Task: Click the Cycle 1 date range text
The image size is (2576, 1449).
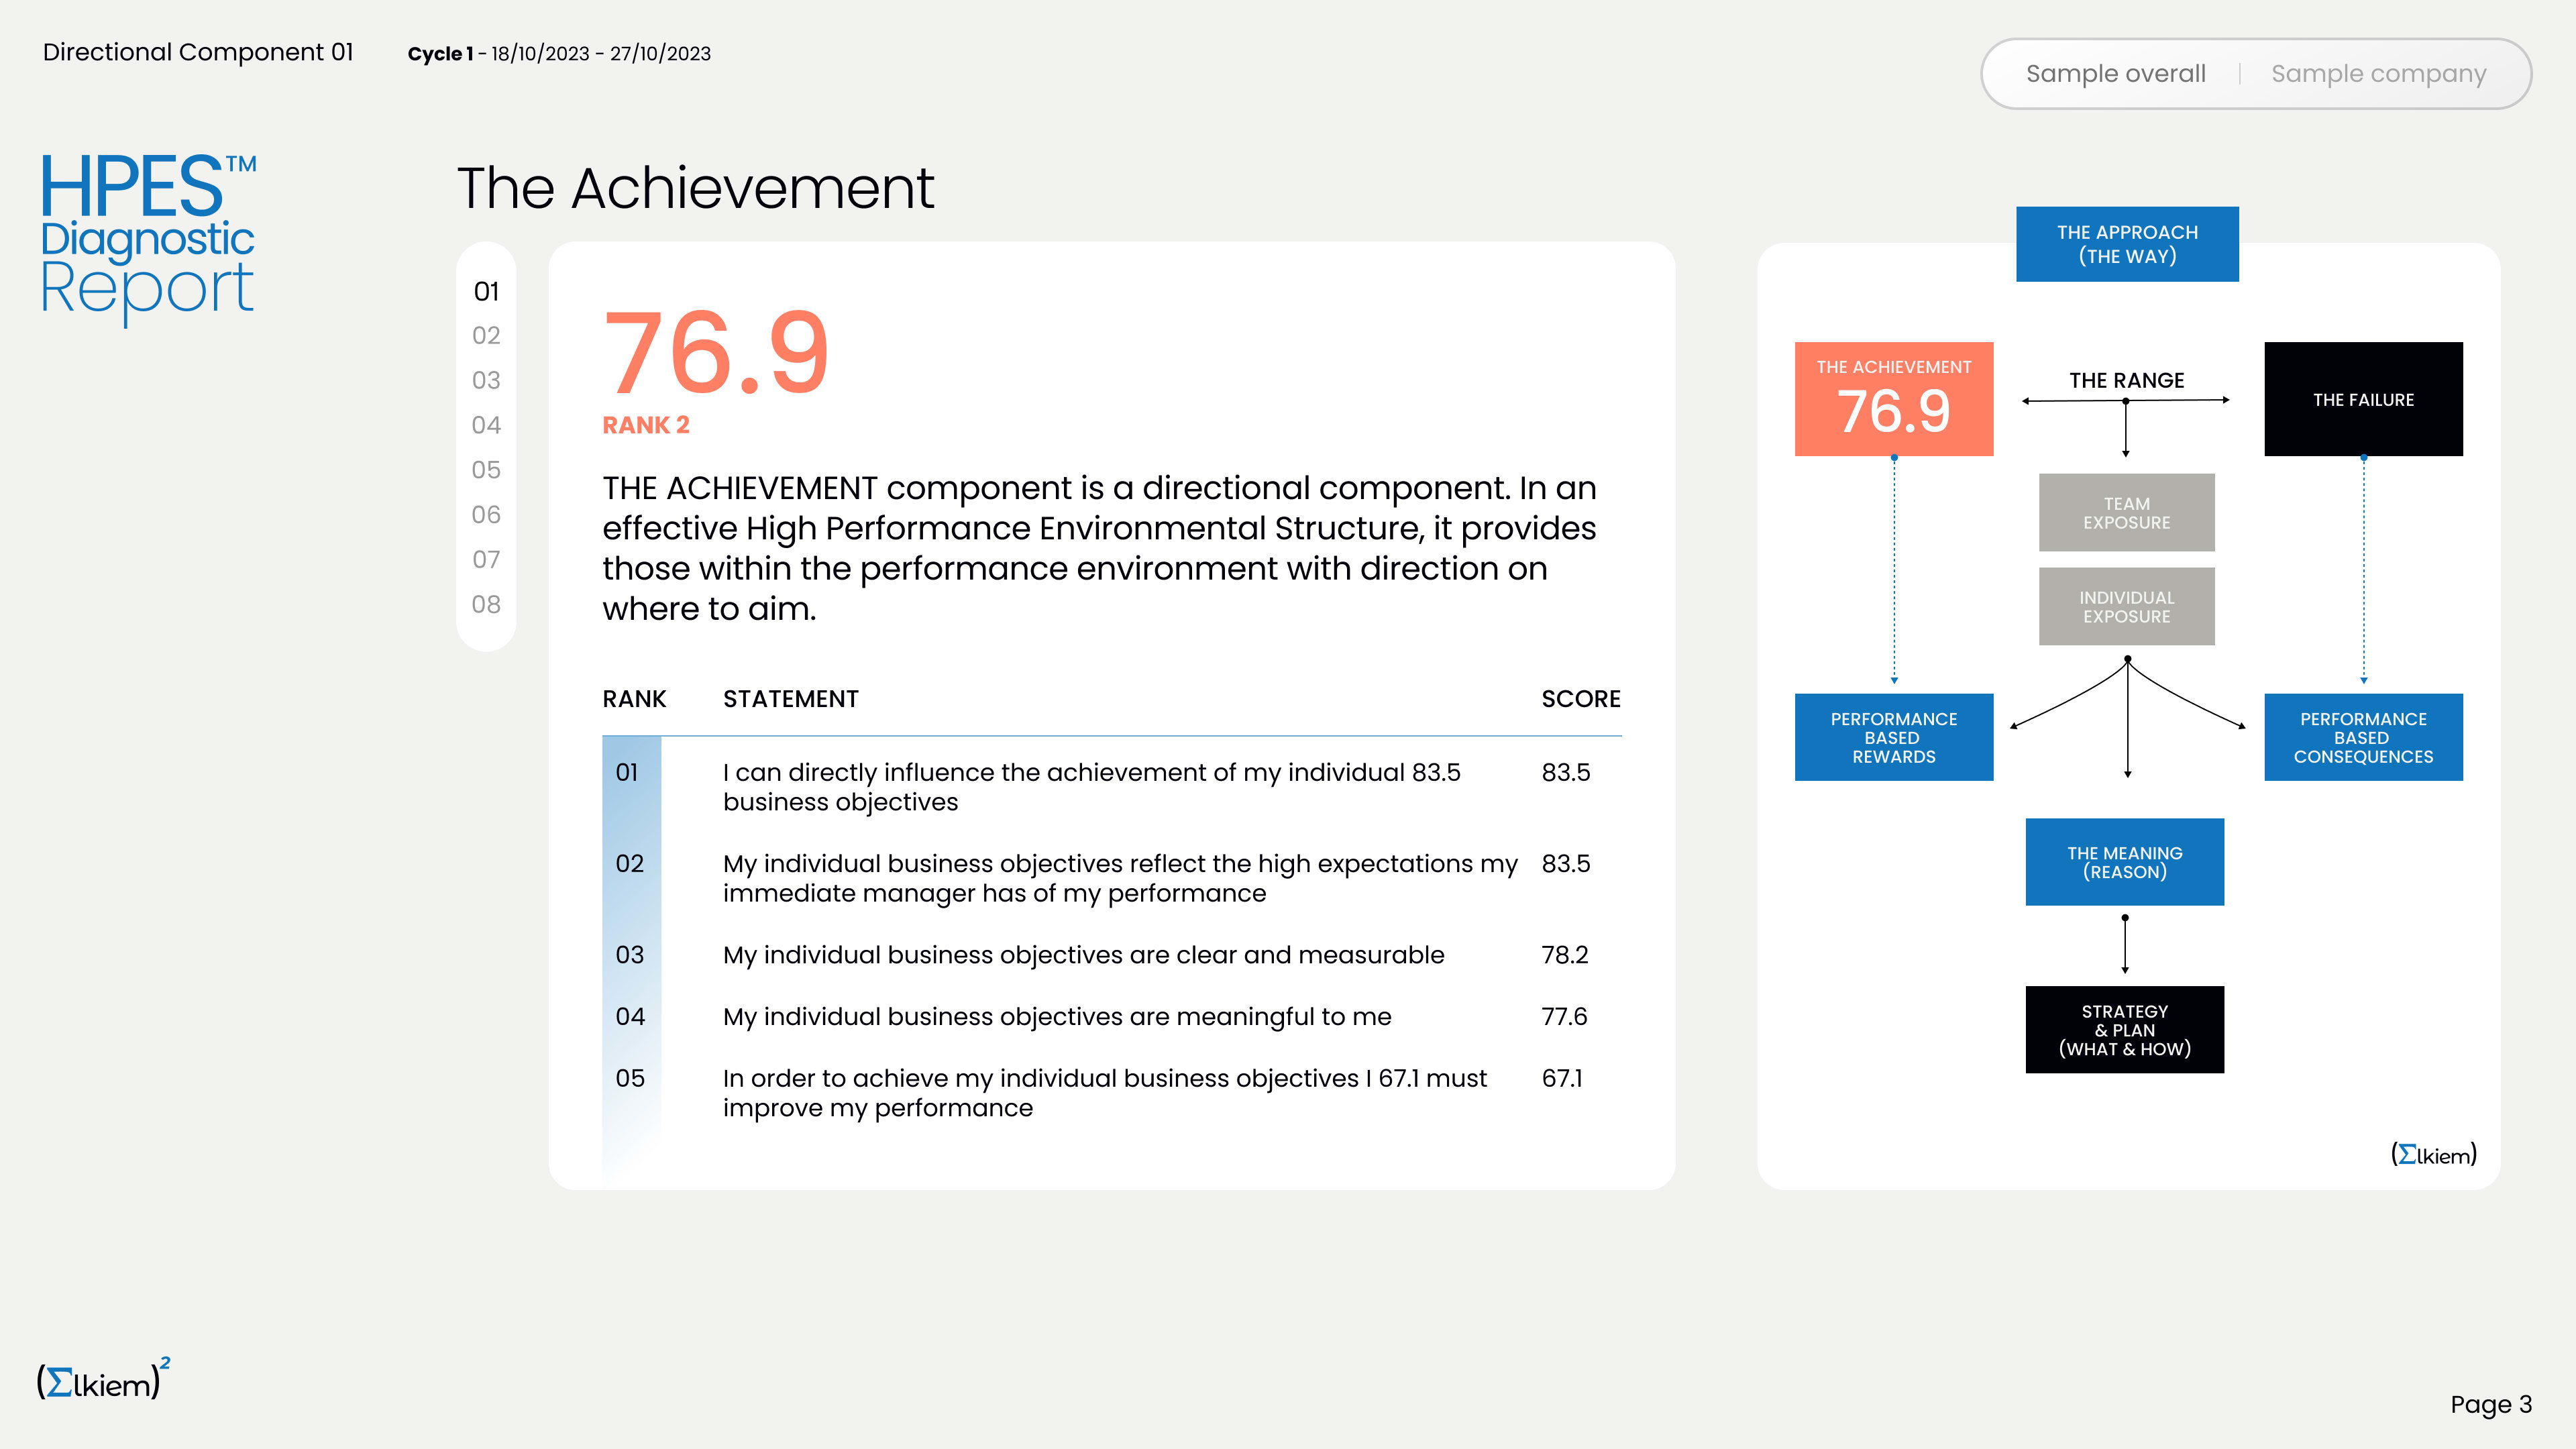Action: (559, 53)
